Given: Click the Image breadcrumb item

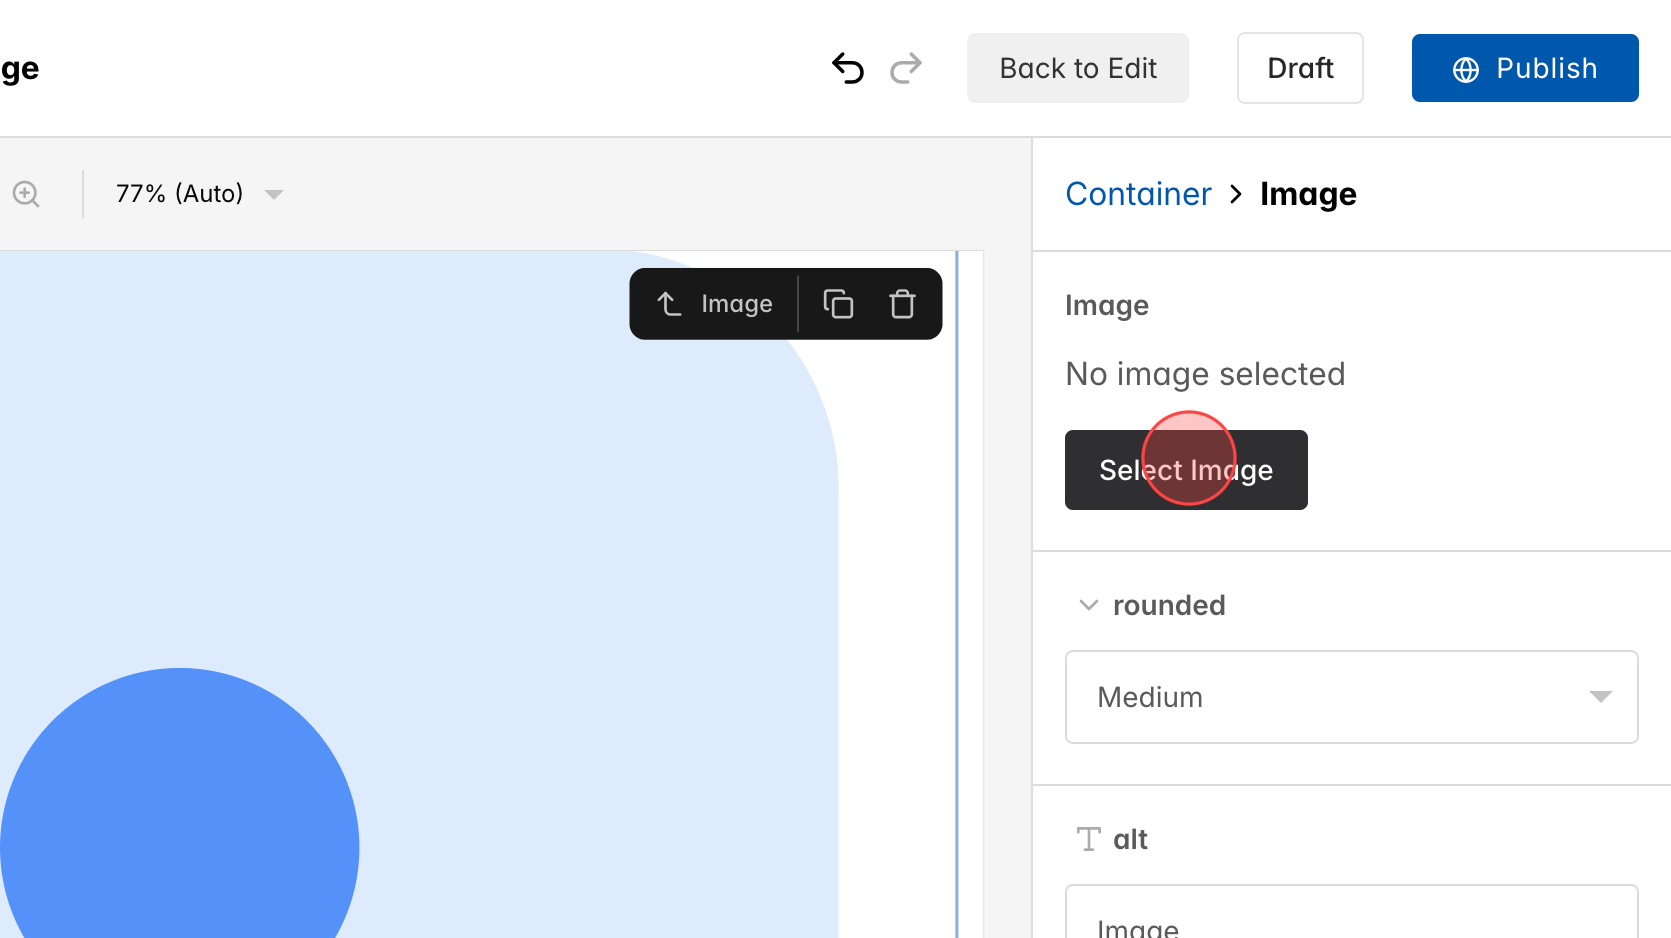Looking at the screenshot, I should [x=1309, y=194].
